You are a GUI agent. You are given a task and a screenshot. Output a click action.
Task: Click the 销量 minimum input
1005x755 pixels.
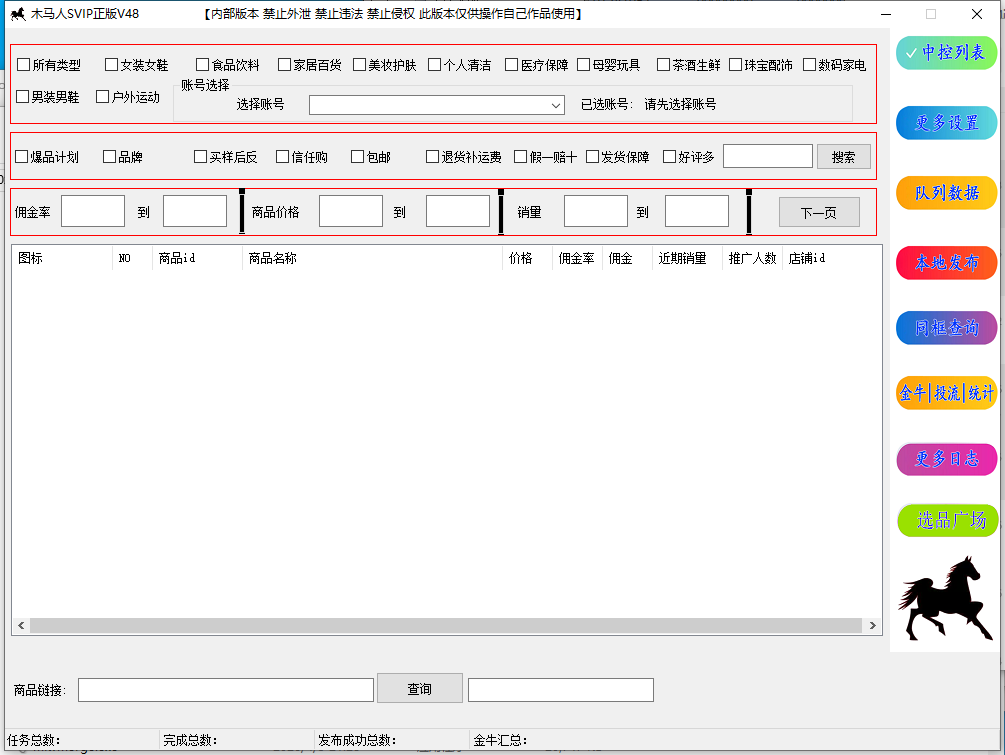coord(595,212)
